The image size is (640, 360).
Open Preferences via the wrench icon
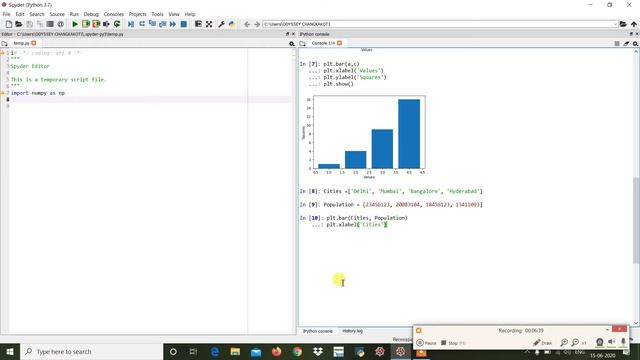221,24
